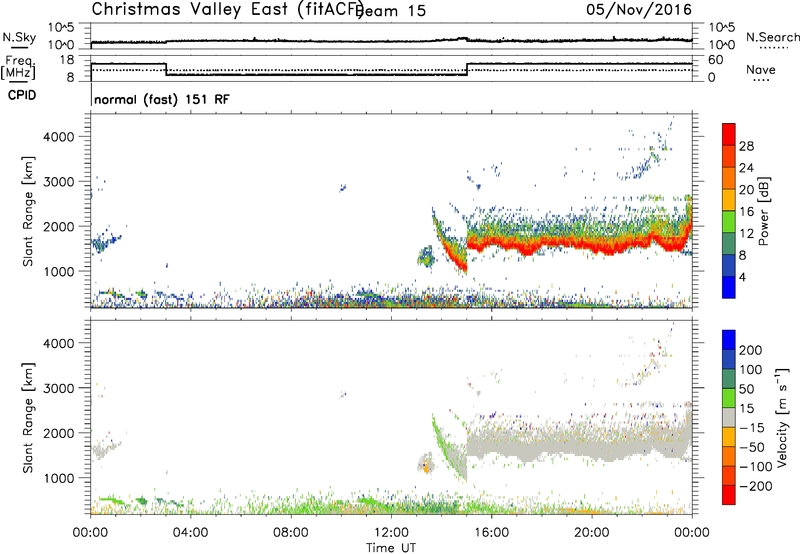Click the "20:00" time axis label

pyautogui.click(x=591, y=533)
